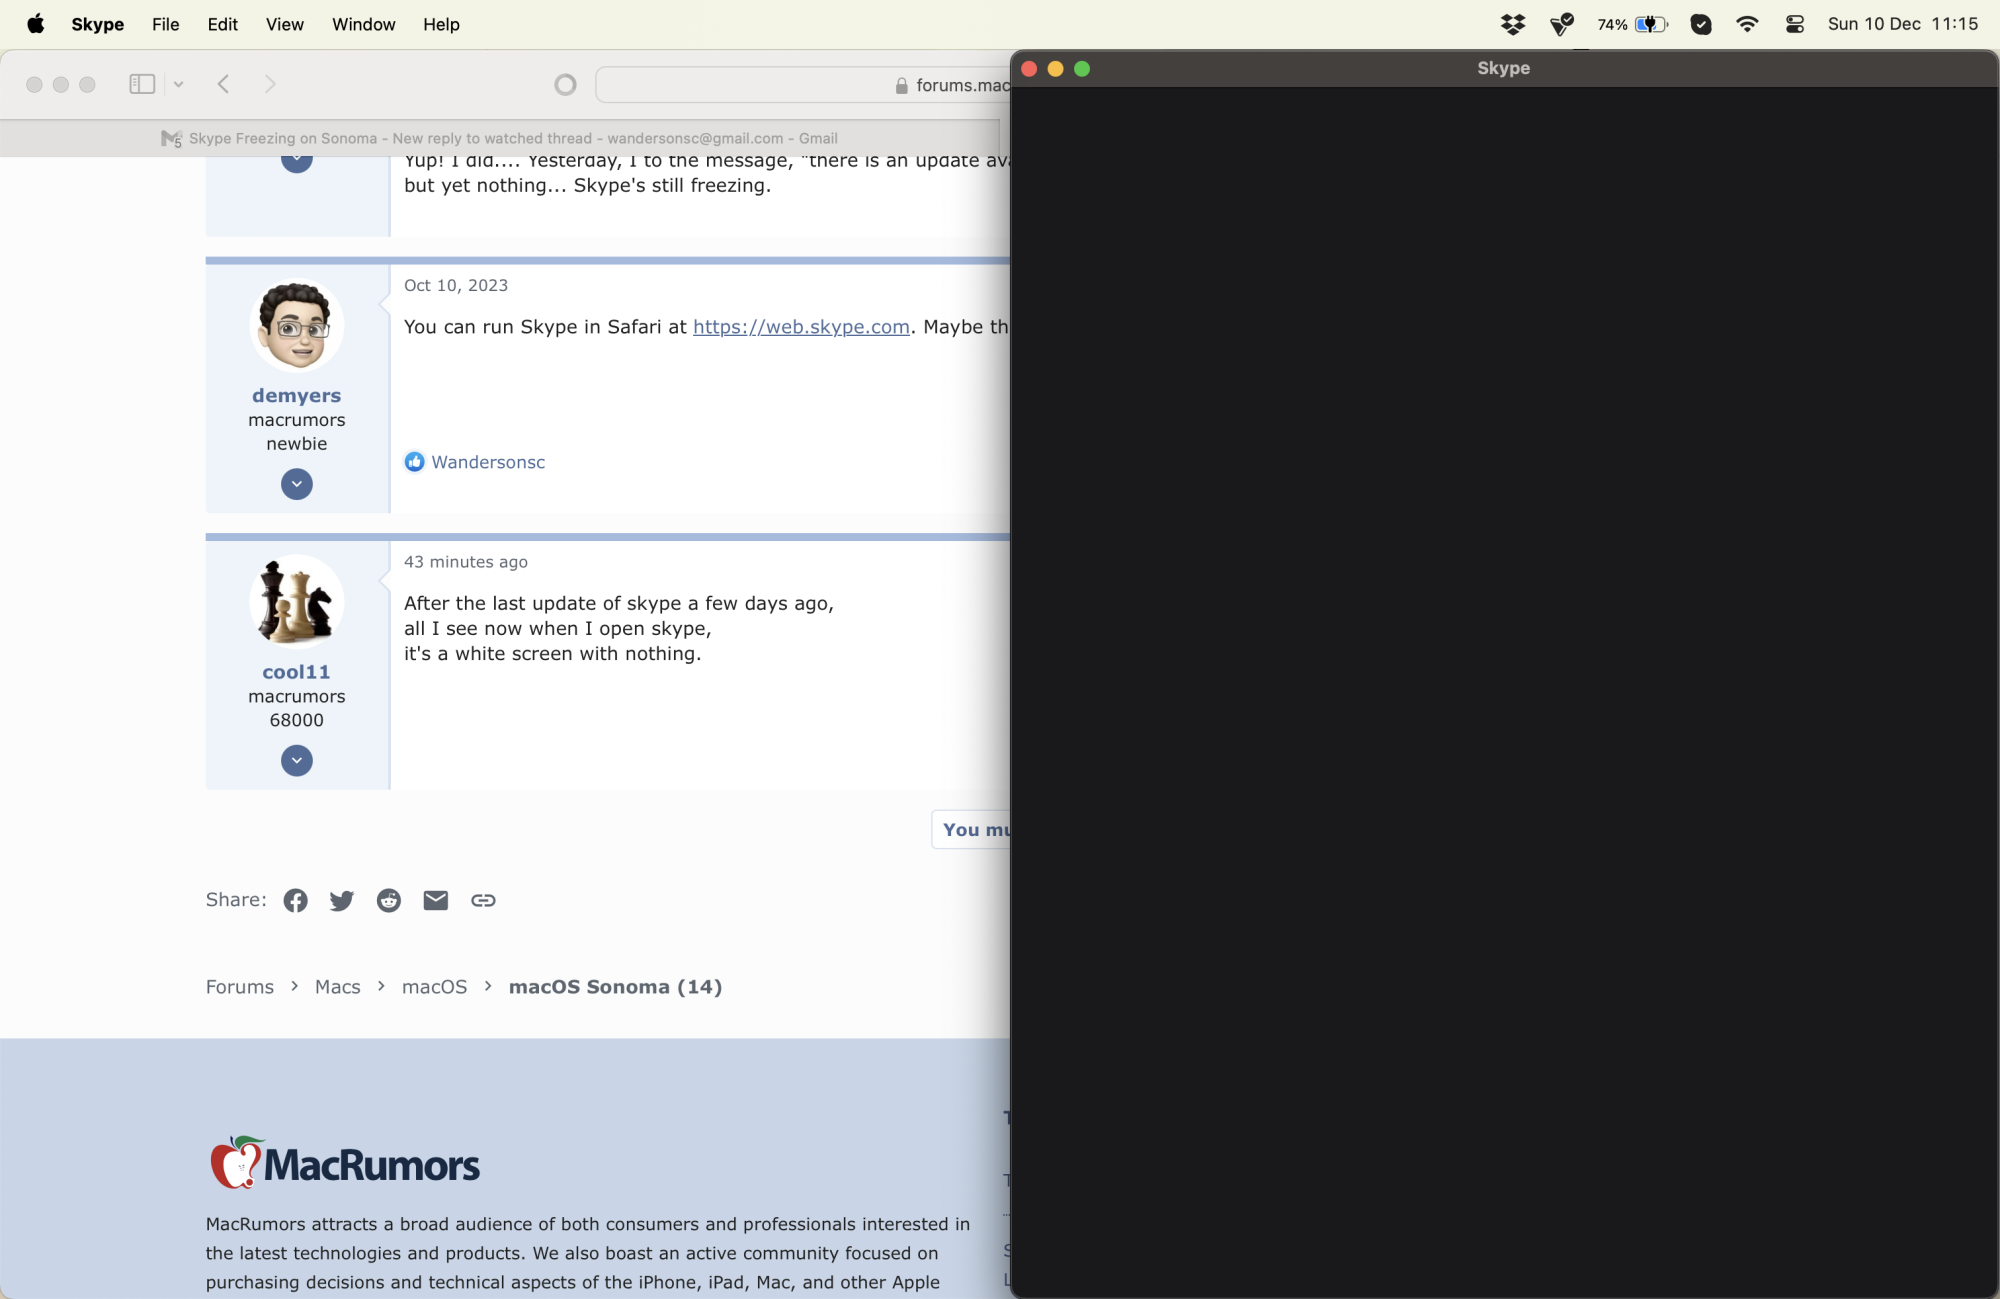Toggle Safari sidebar button
Viewport: 2000px width, 1299px height.
tap(142, 84)
